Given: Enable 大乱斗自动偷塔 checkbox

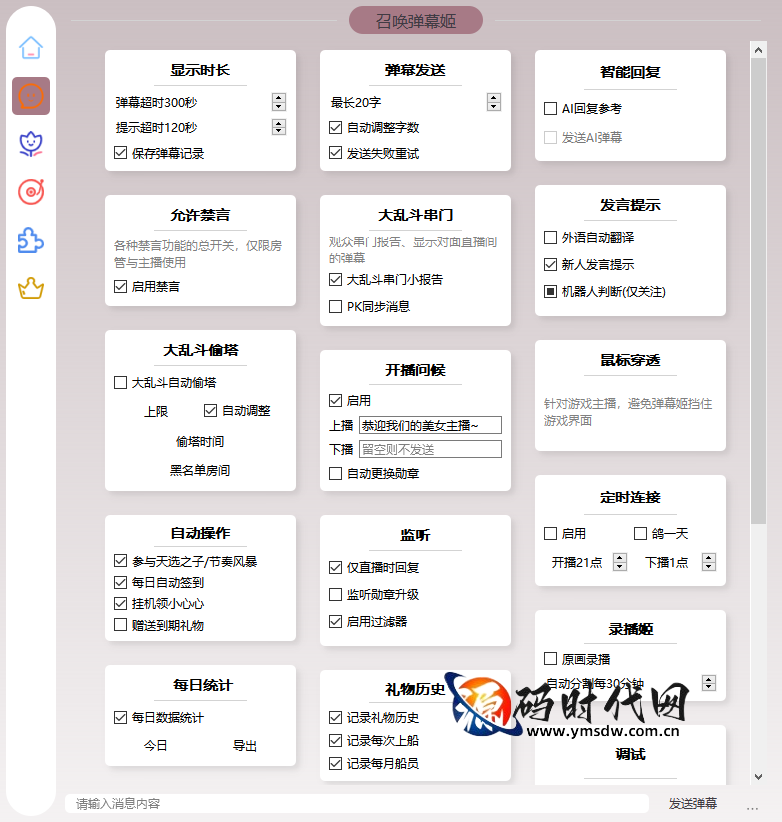Looking at the screenshot, I should (x=121, y=382).
